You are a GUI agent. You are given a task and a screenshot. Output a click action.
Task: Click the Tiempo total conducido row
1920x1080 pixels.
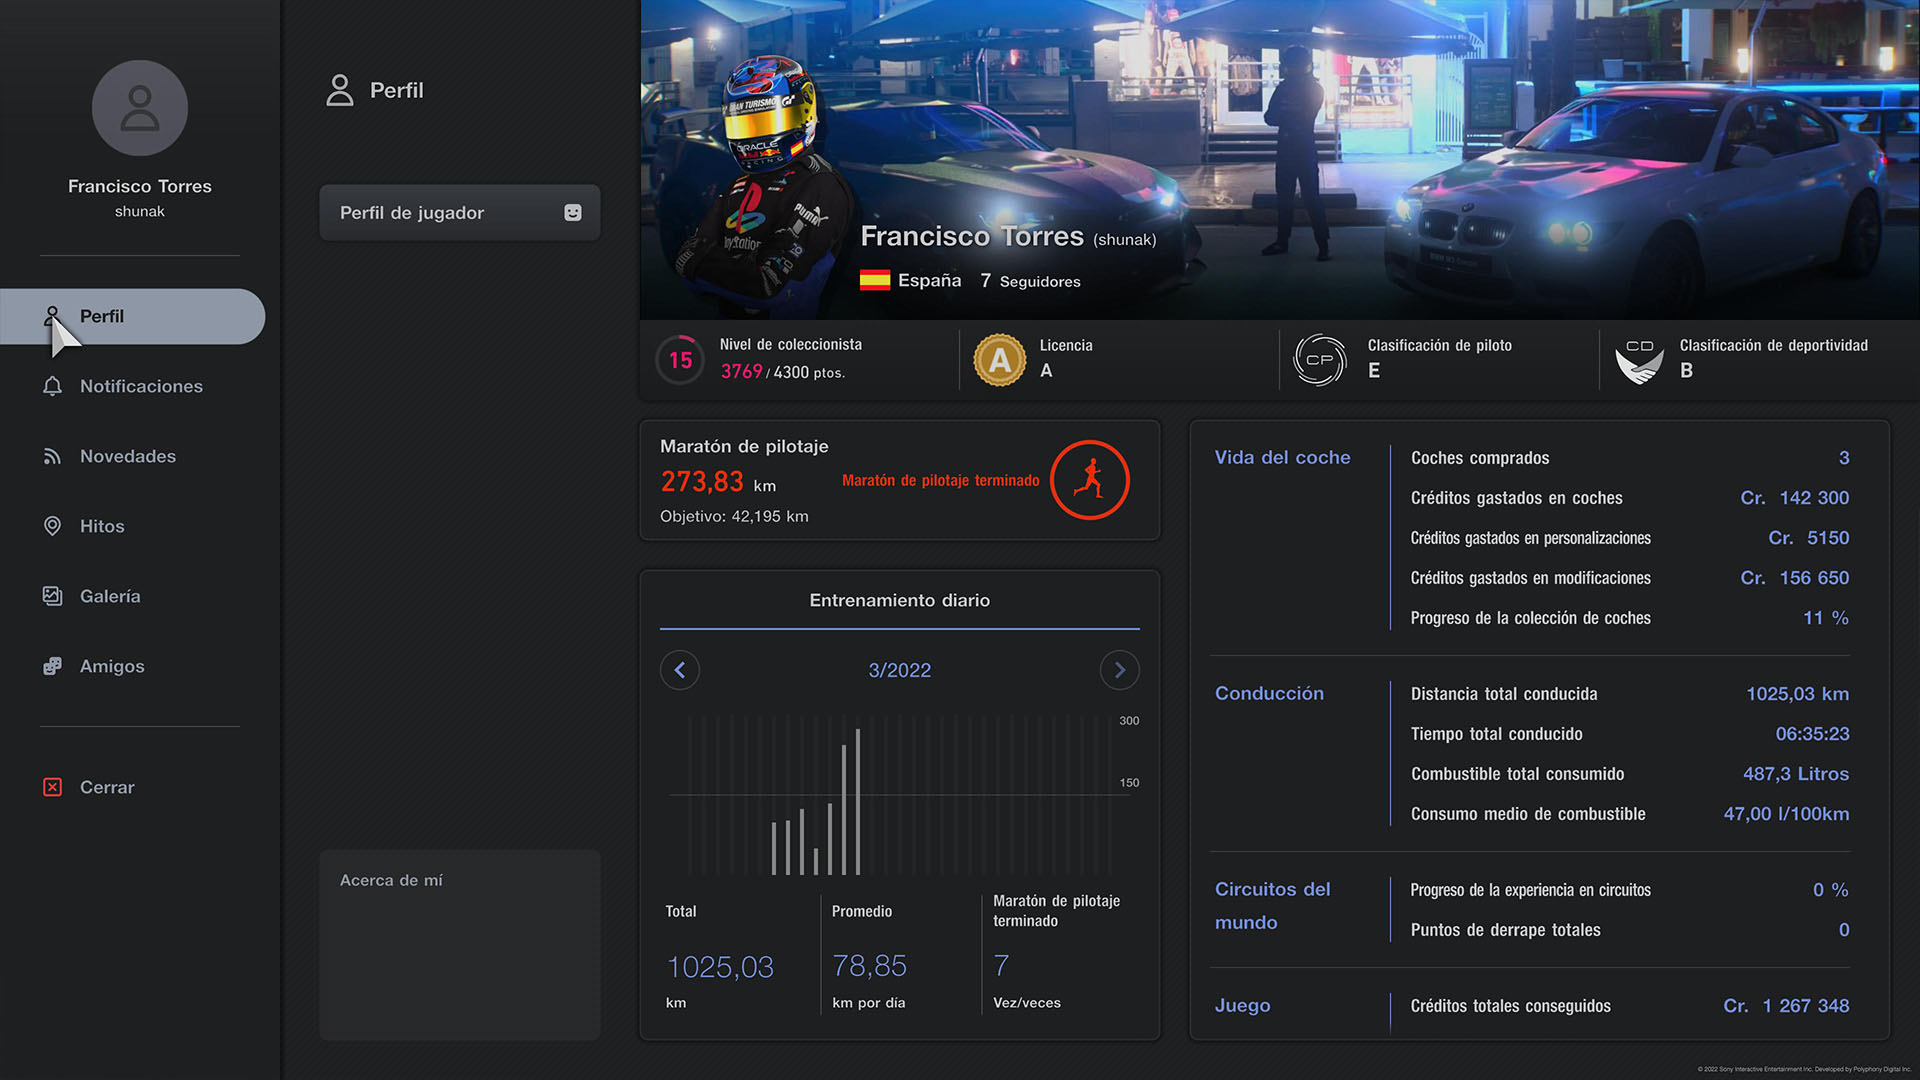1630,734
